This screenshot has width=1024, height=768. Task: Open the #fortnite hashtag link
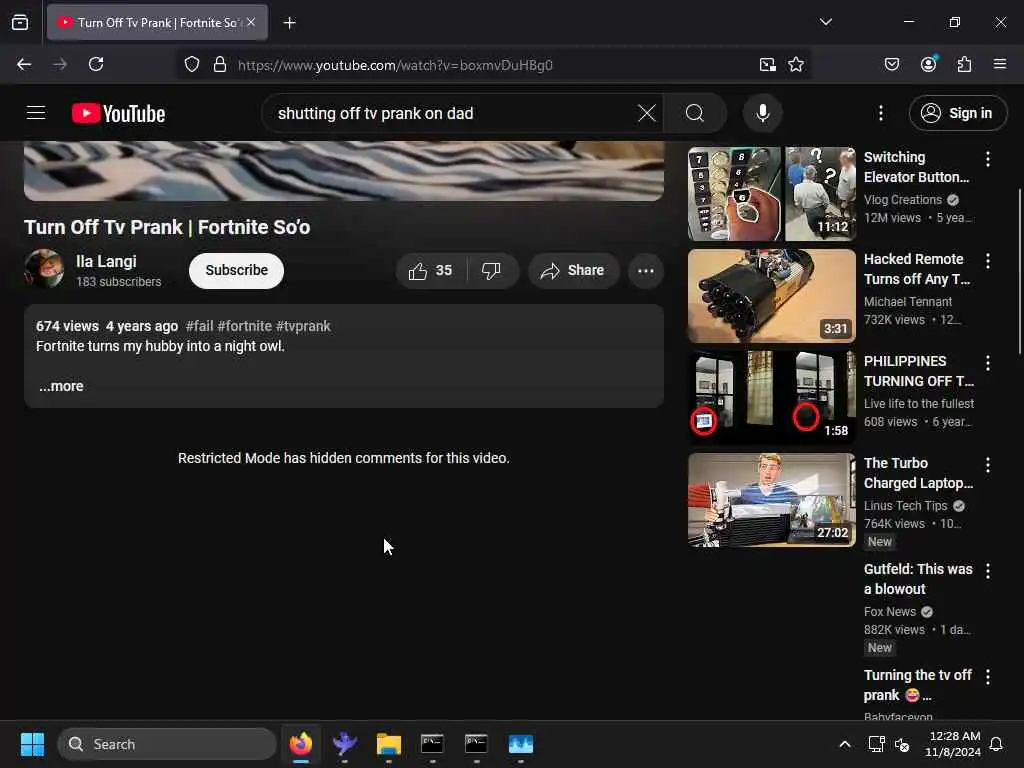coord(244,326)
